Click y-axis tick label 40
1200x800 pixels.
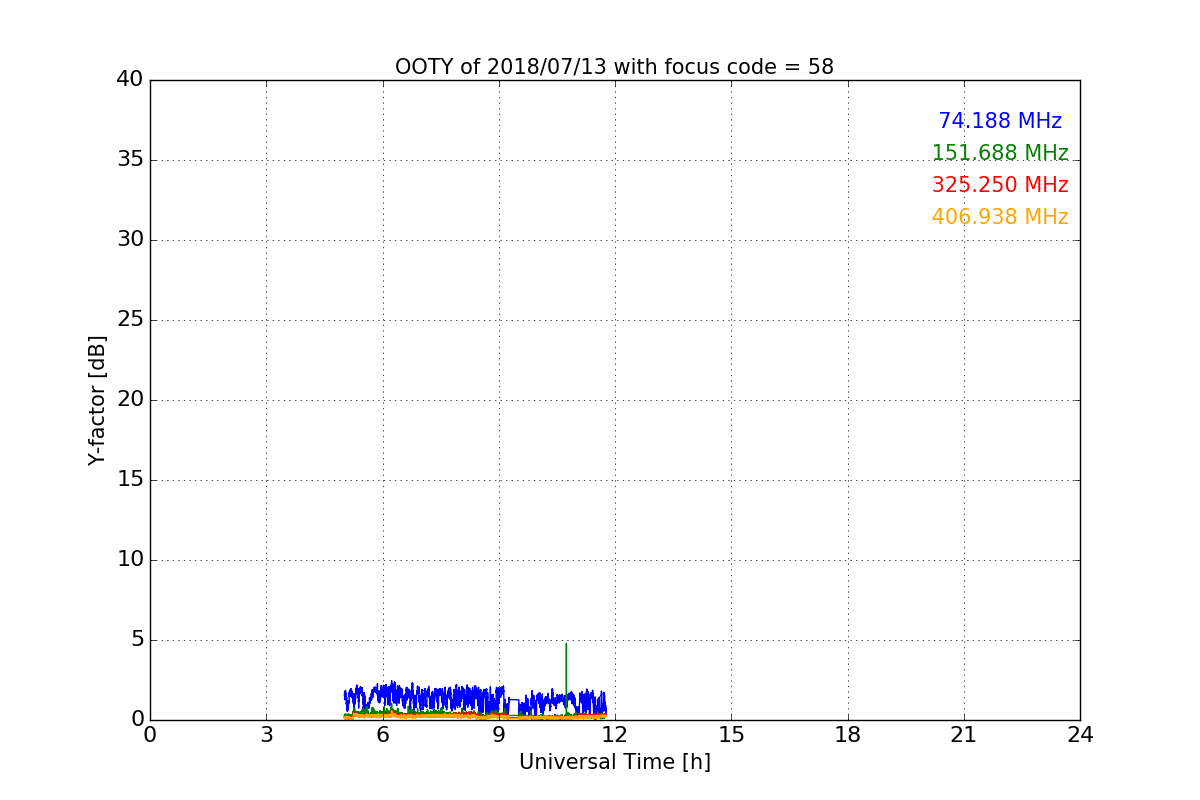pos(130,80)
